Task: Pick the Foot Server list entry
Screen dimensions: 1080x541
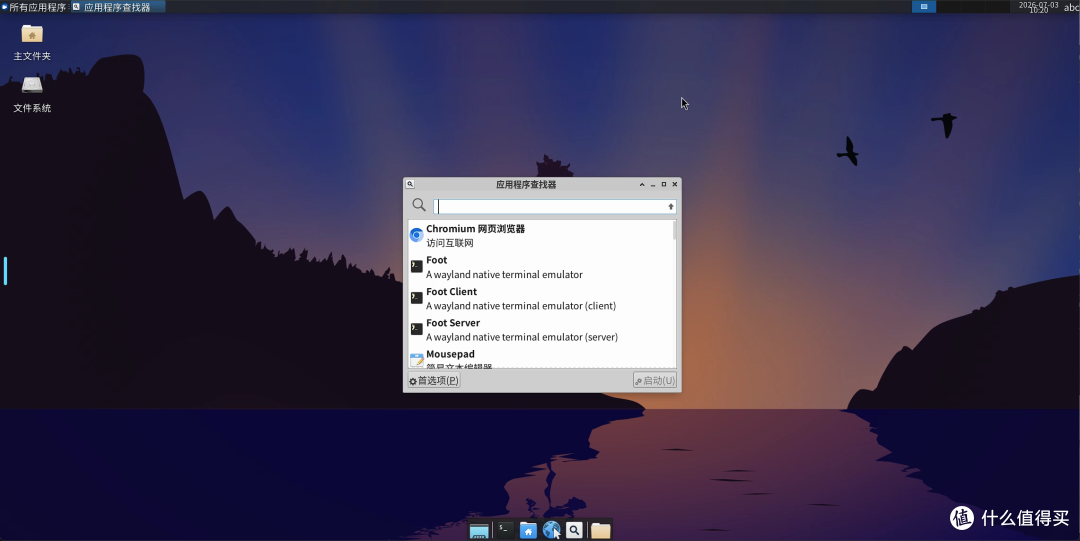Action: (x=541, y=329)
